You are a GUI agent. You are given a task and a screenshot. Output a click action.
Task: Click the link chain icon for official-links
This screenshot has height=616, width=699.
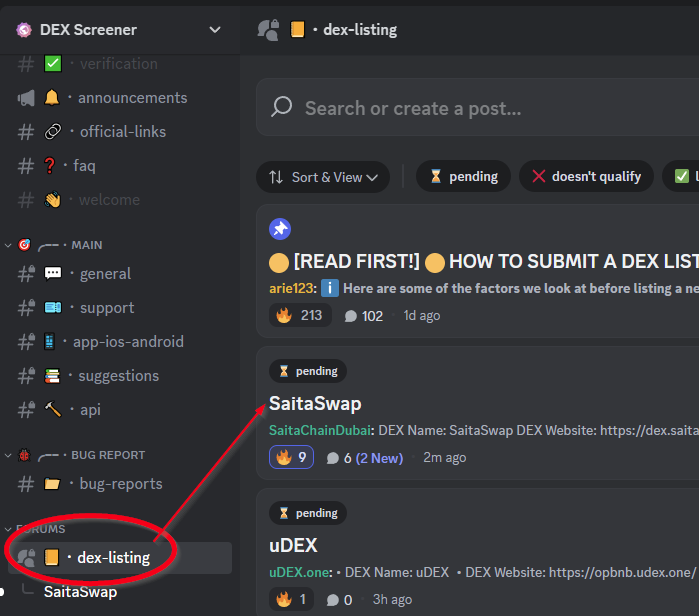pyautogui.click(x=53, y=131)
